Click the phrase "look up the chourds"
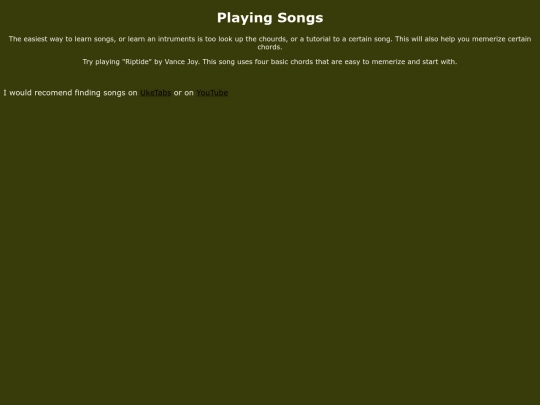This screenshot has height=405, width=540. (252, 39)
